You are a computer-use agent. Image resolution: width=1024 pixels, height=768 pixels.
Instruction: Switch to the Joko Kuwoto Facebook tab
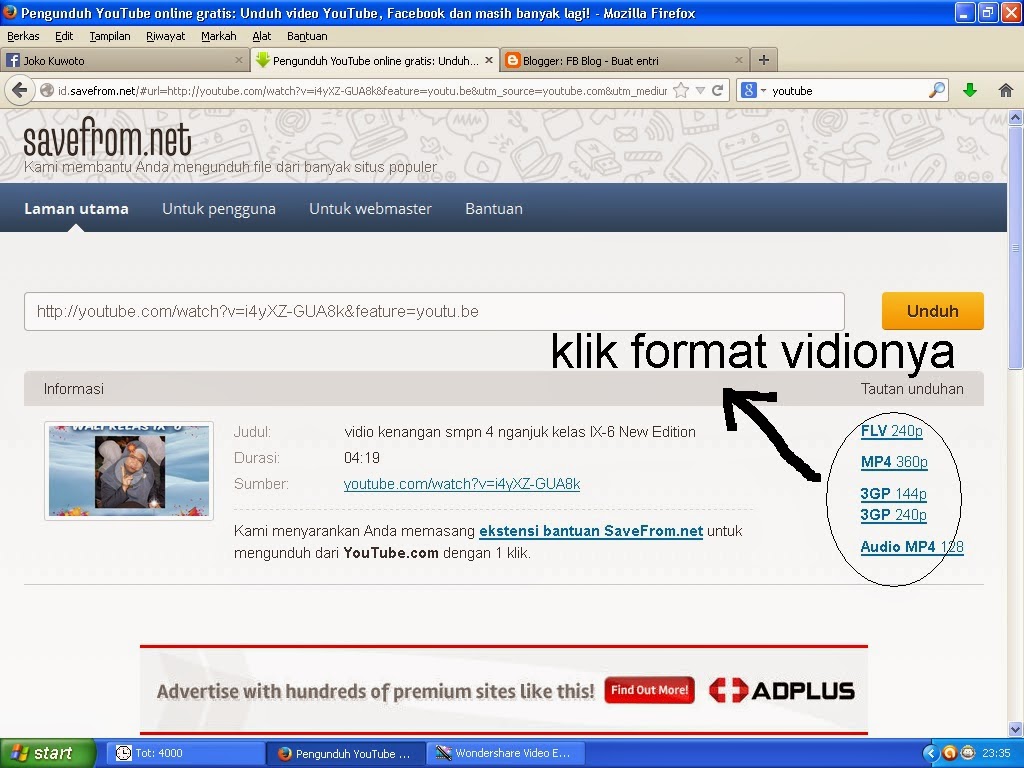click(124, 60)
